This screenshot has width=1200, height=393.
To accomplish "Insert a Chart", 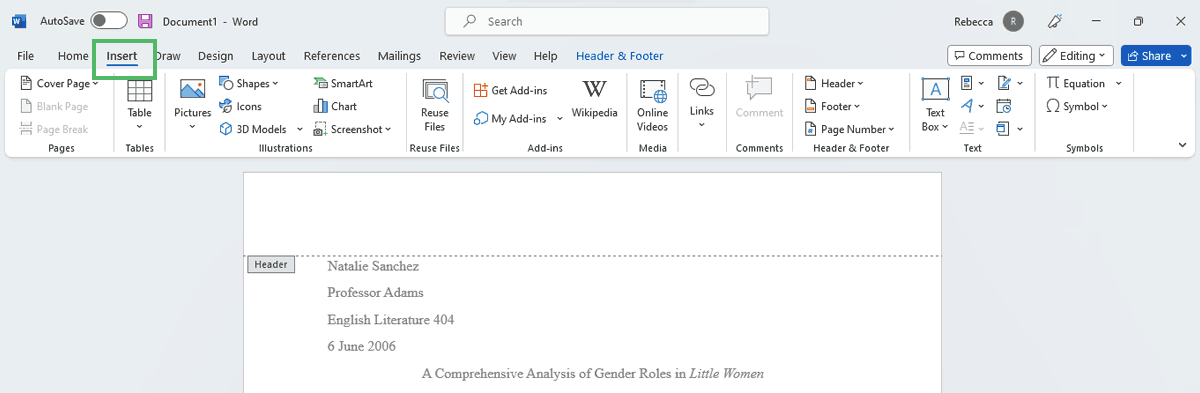I will pyautogui.click(x=335, y=106).
